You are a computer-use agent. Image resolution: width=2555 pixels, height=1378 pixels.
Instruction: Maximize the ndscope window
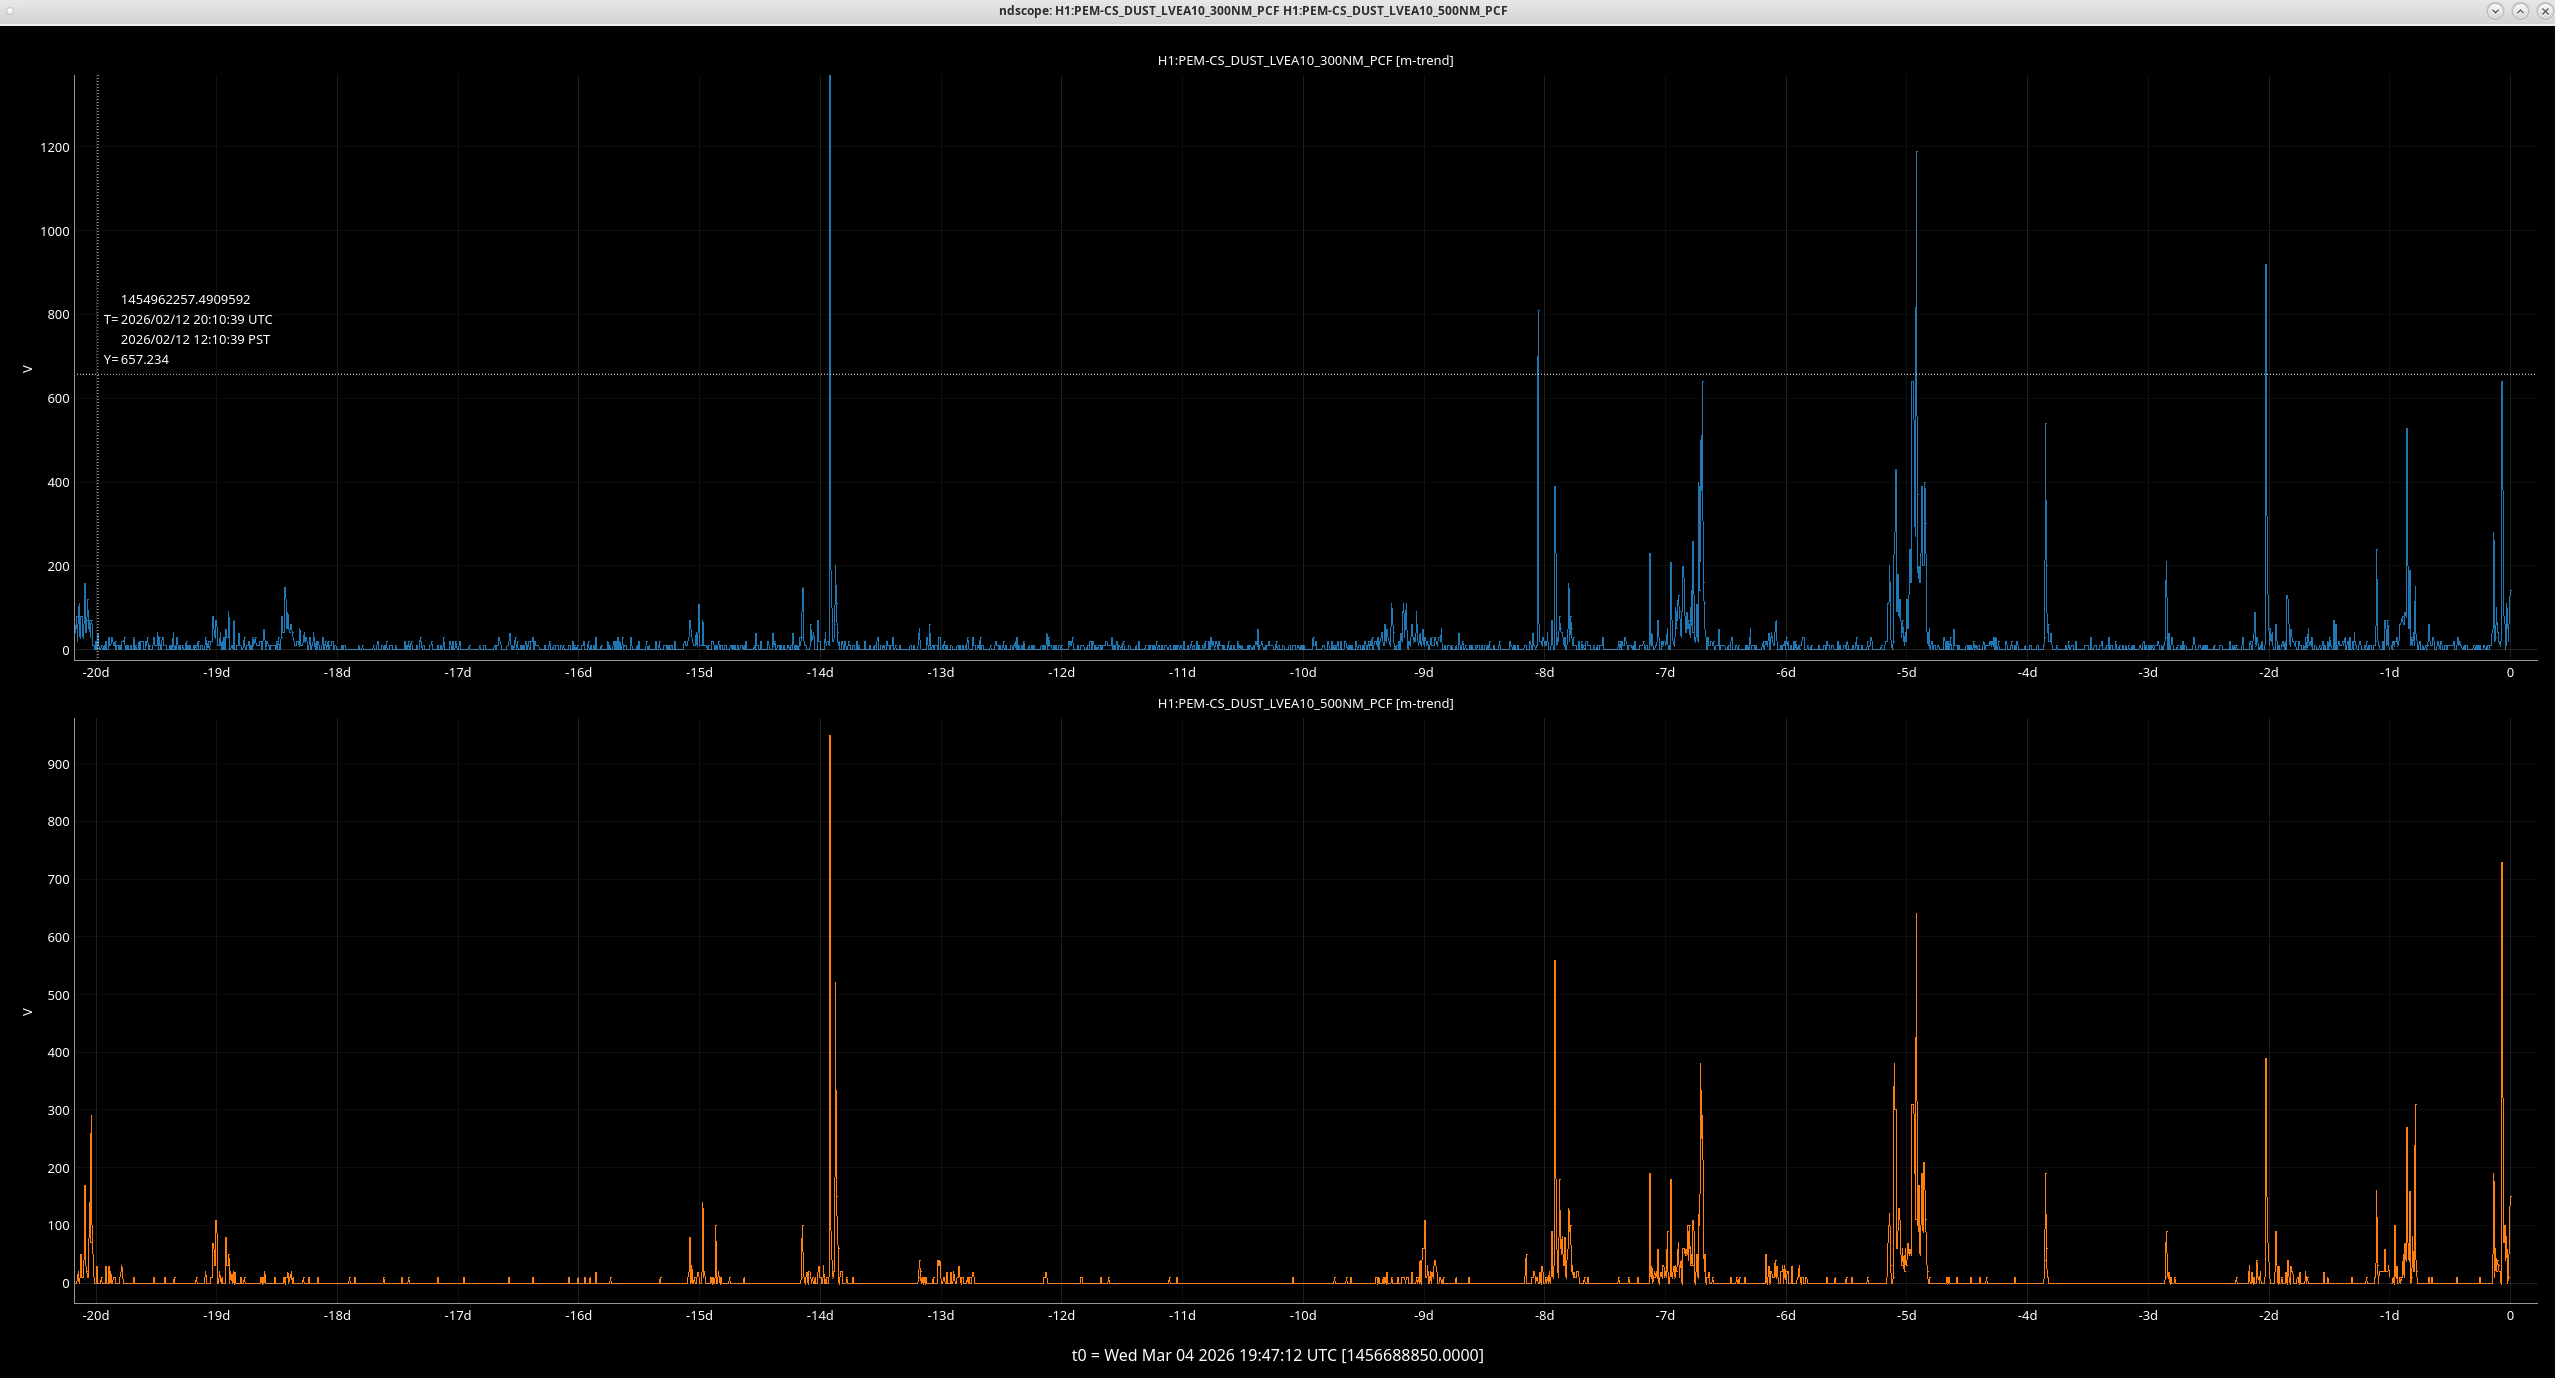[x=2520, y=11]
